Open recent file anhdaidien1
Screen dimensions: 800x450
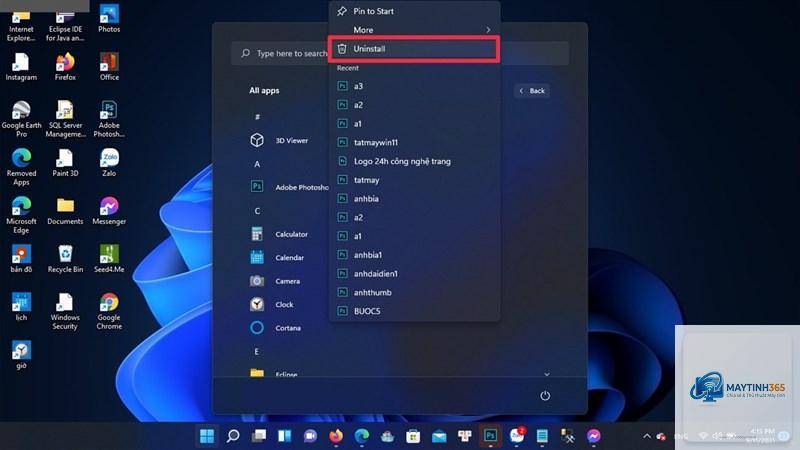[414, 273]
